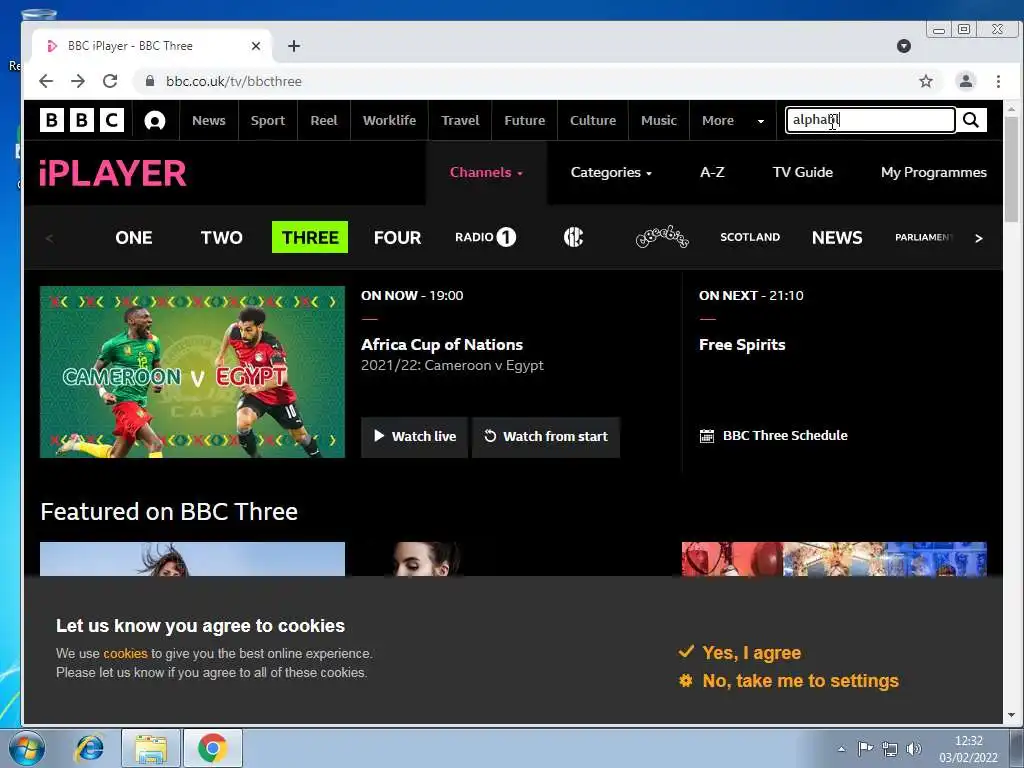Image resolution: width=1024 pixels, height=768 pixels.
Task: Open the Action Center flag icon
Action: click(865, 749)
